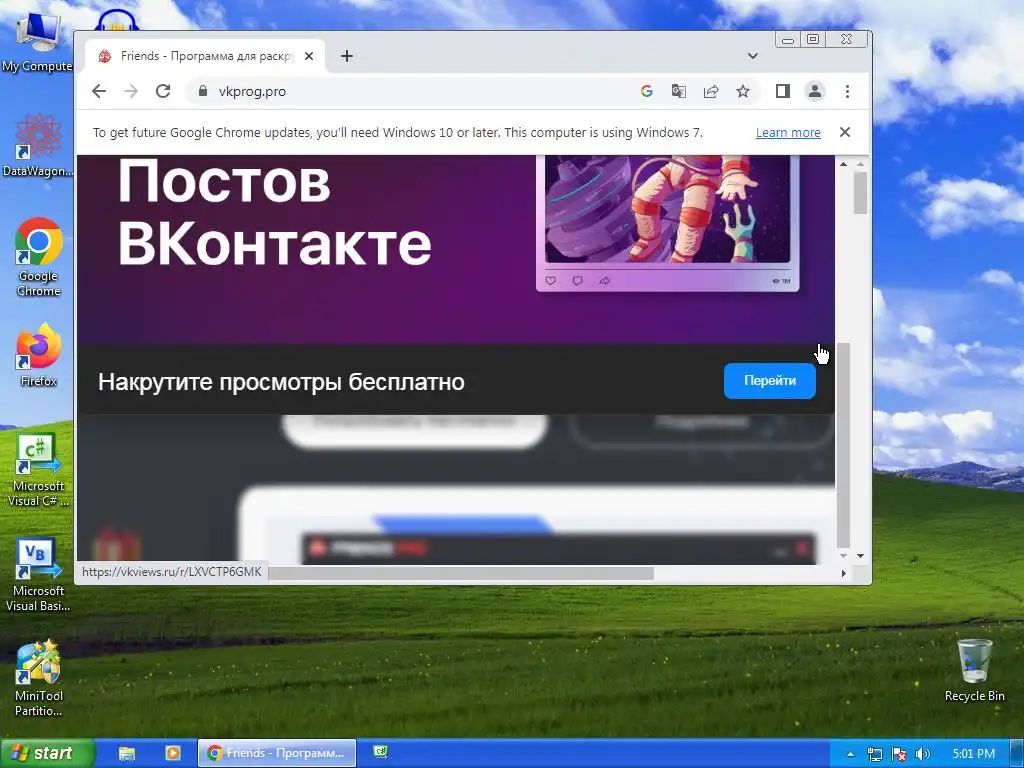The image size is (1024, 768).
Task: Click the horizontal scrollbar right arrow
Action: tap(843, 573)
